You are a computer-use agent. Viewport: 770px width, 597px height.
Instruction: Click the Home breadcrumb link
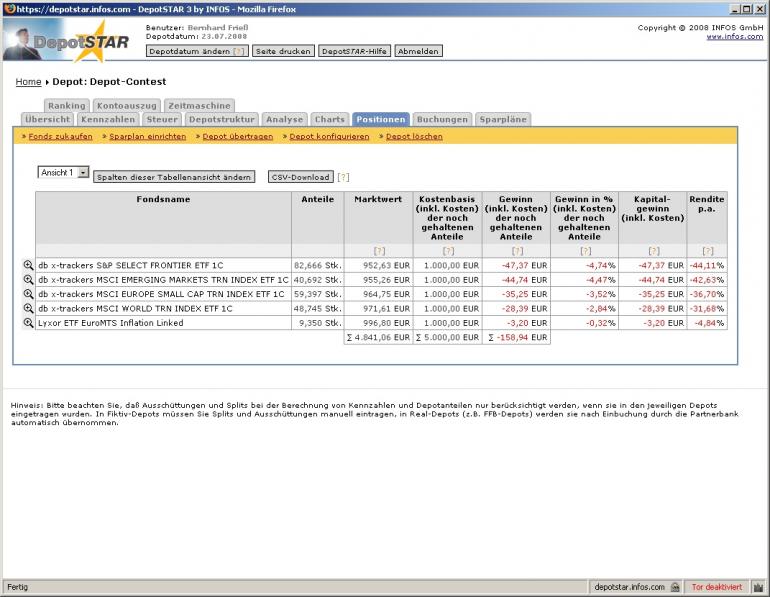(28, 82)
